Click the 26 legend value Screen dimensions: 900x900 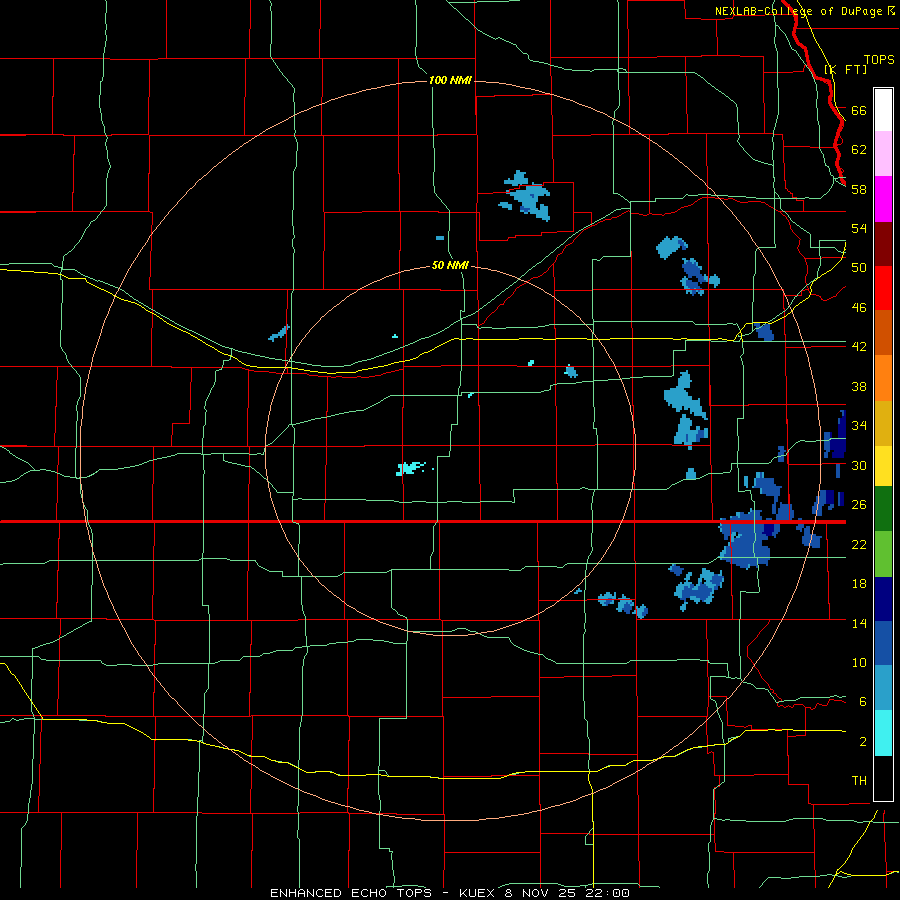pyautogui.click(x=859, y=505)
